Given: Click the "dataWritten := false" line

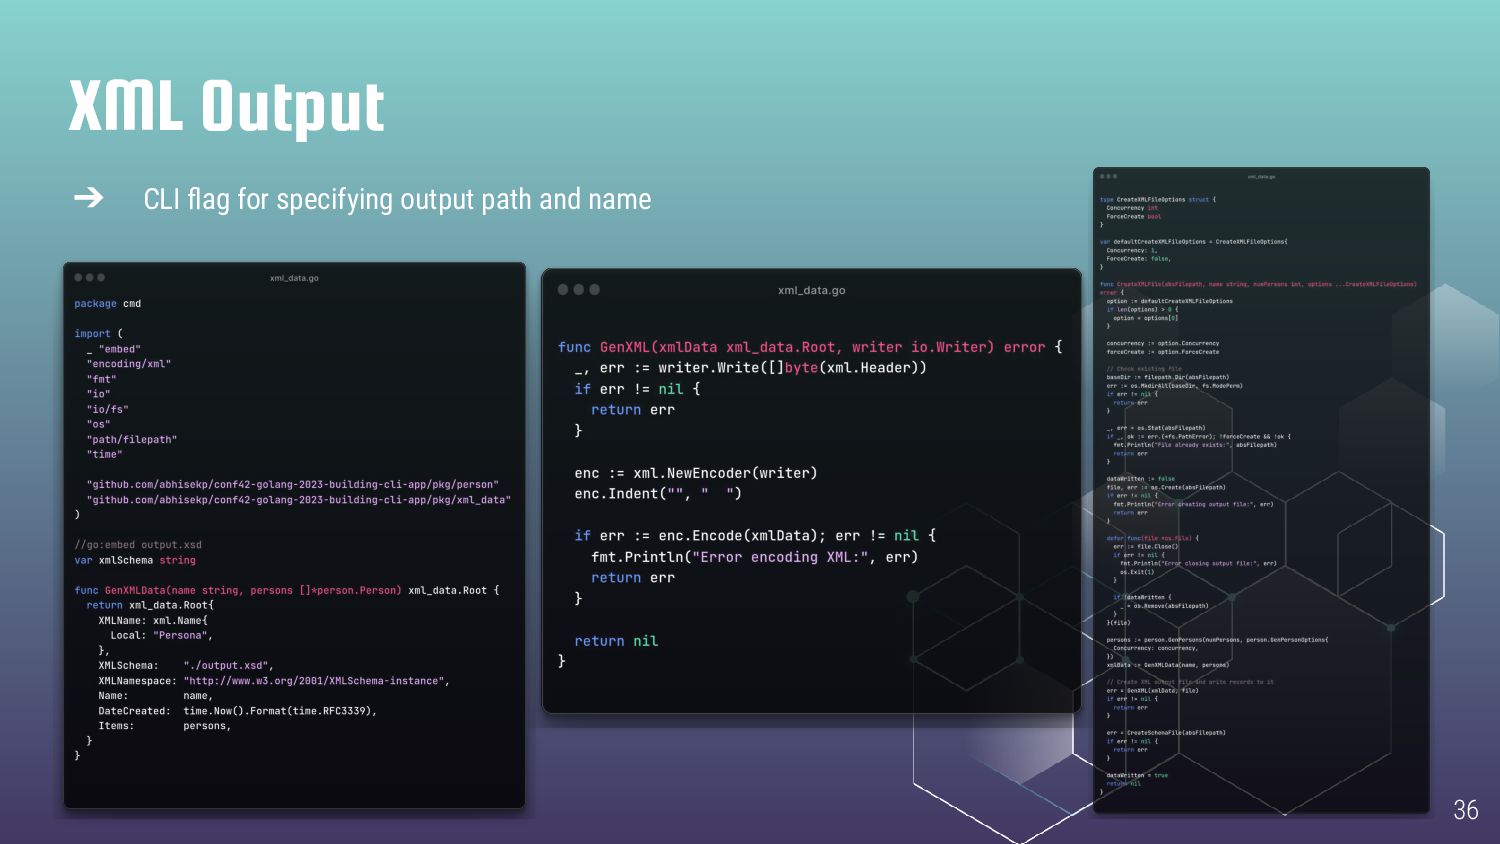Looking at the screenshot, I should [x=1141, y=479].
